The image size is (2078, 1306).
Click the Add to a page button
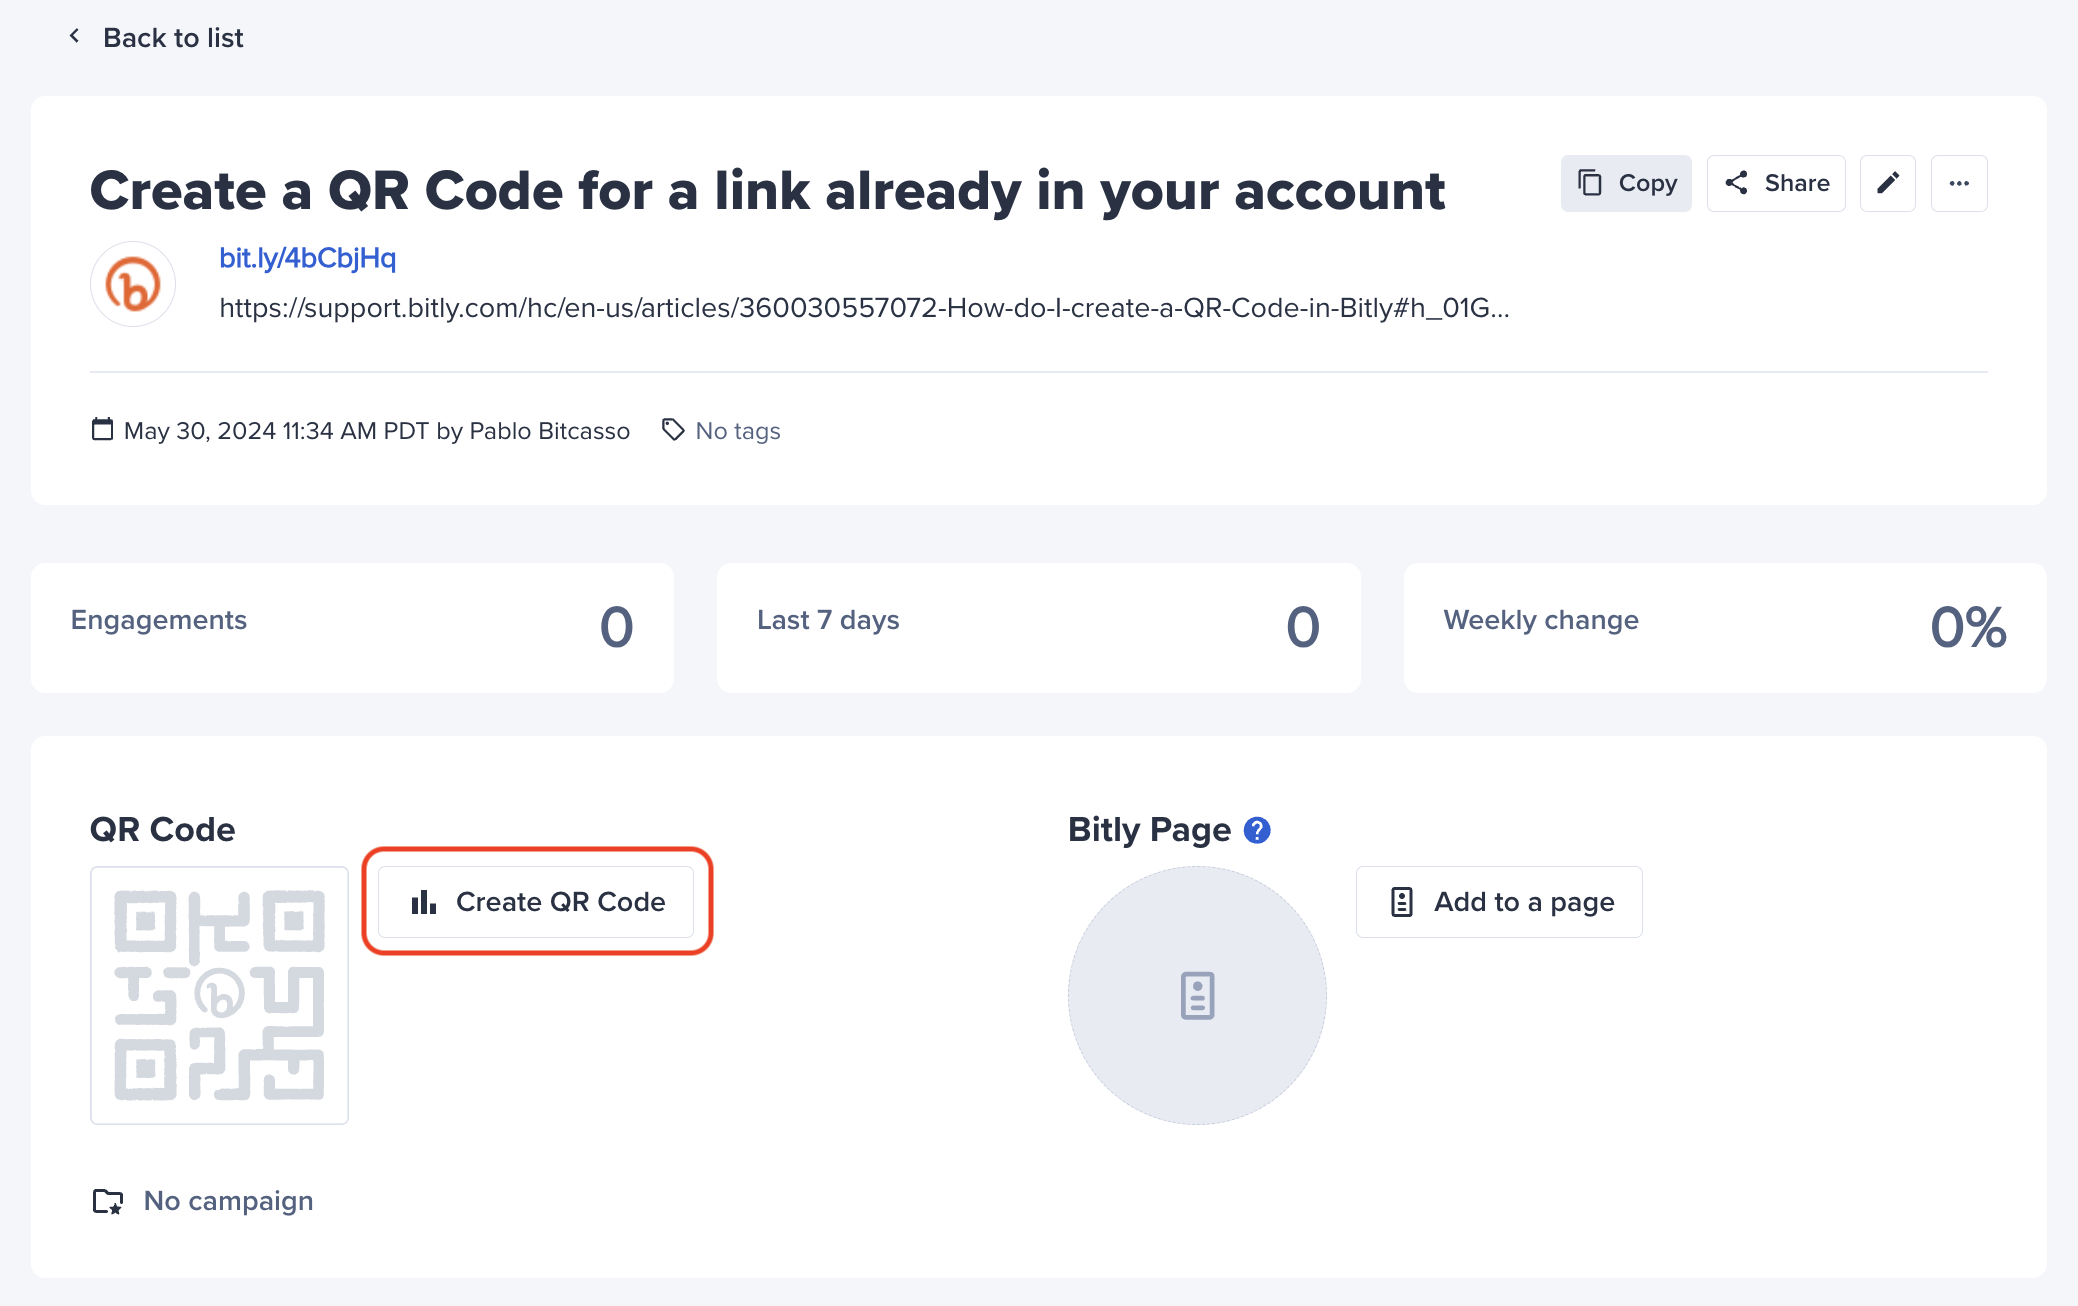pos(1497,901)
